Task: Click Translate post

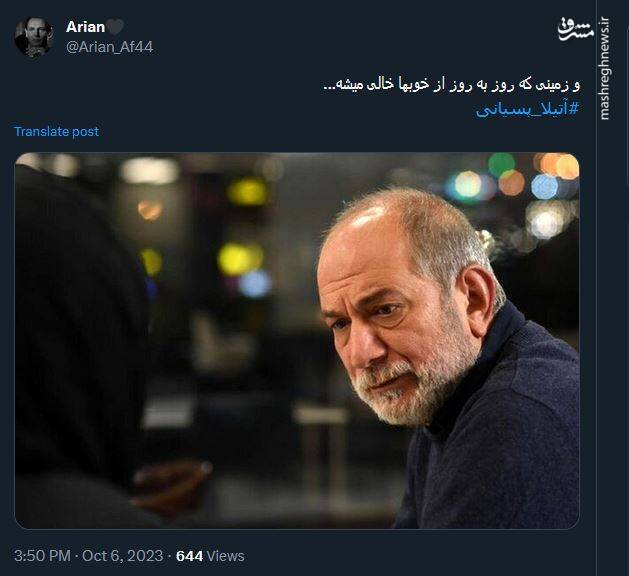Action: click(57, 132)
